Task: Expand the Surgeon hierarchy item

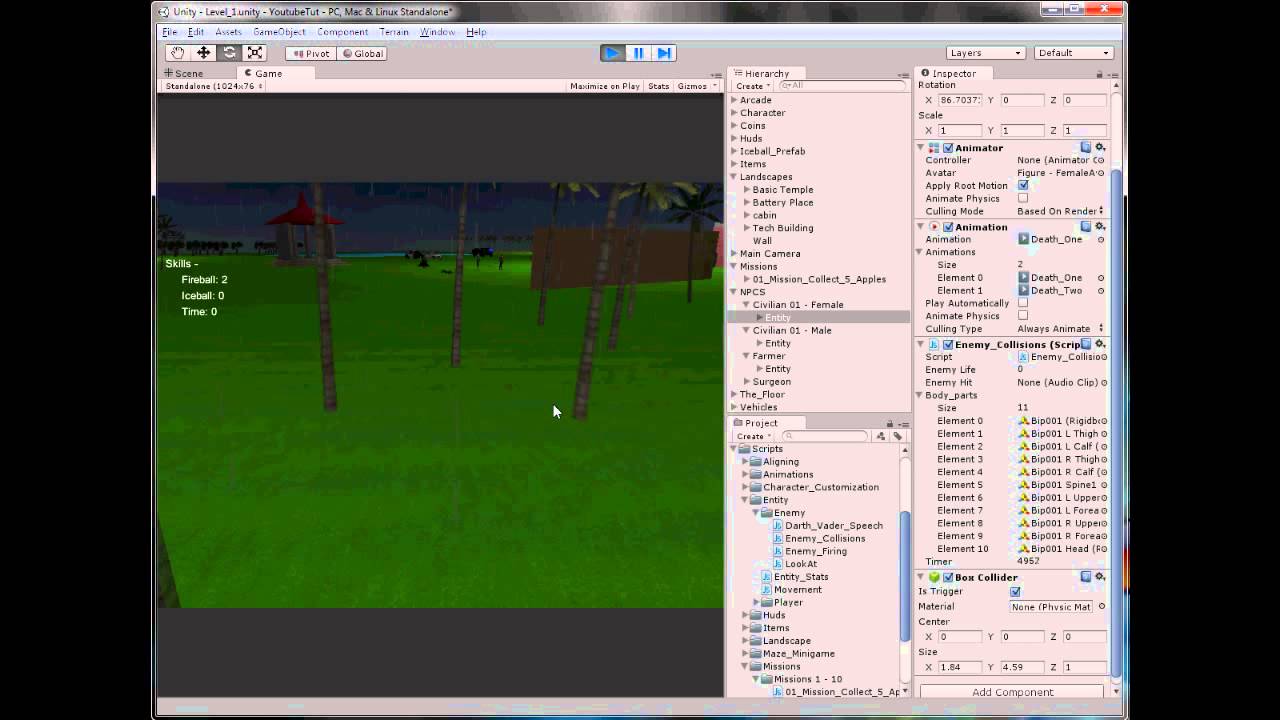Action: [747, 381]
